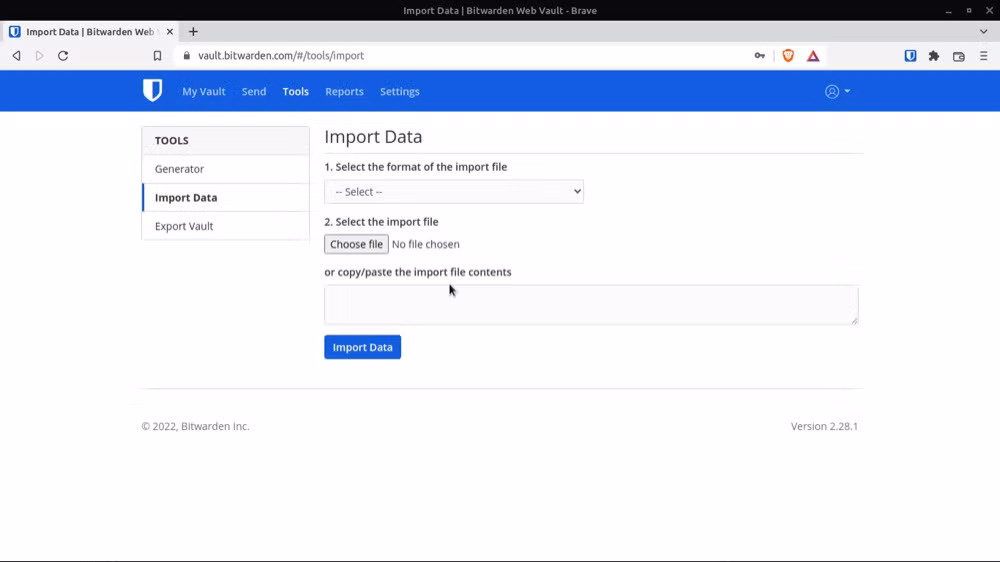The width and height of the screenshot is (1000, 562).
Task: Select the Import Data browser tab
Action: pos(89,31)
